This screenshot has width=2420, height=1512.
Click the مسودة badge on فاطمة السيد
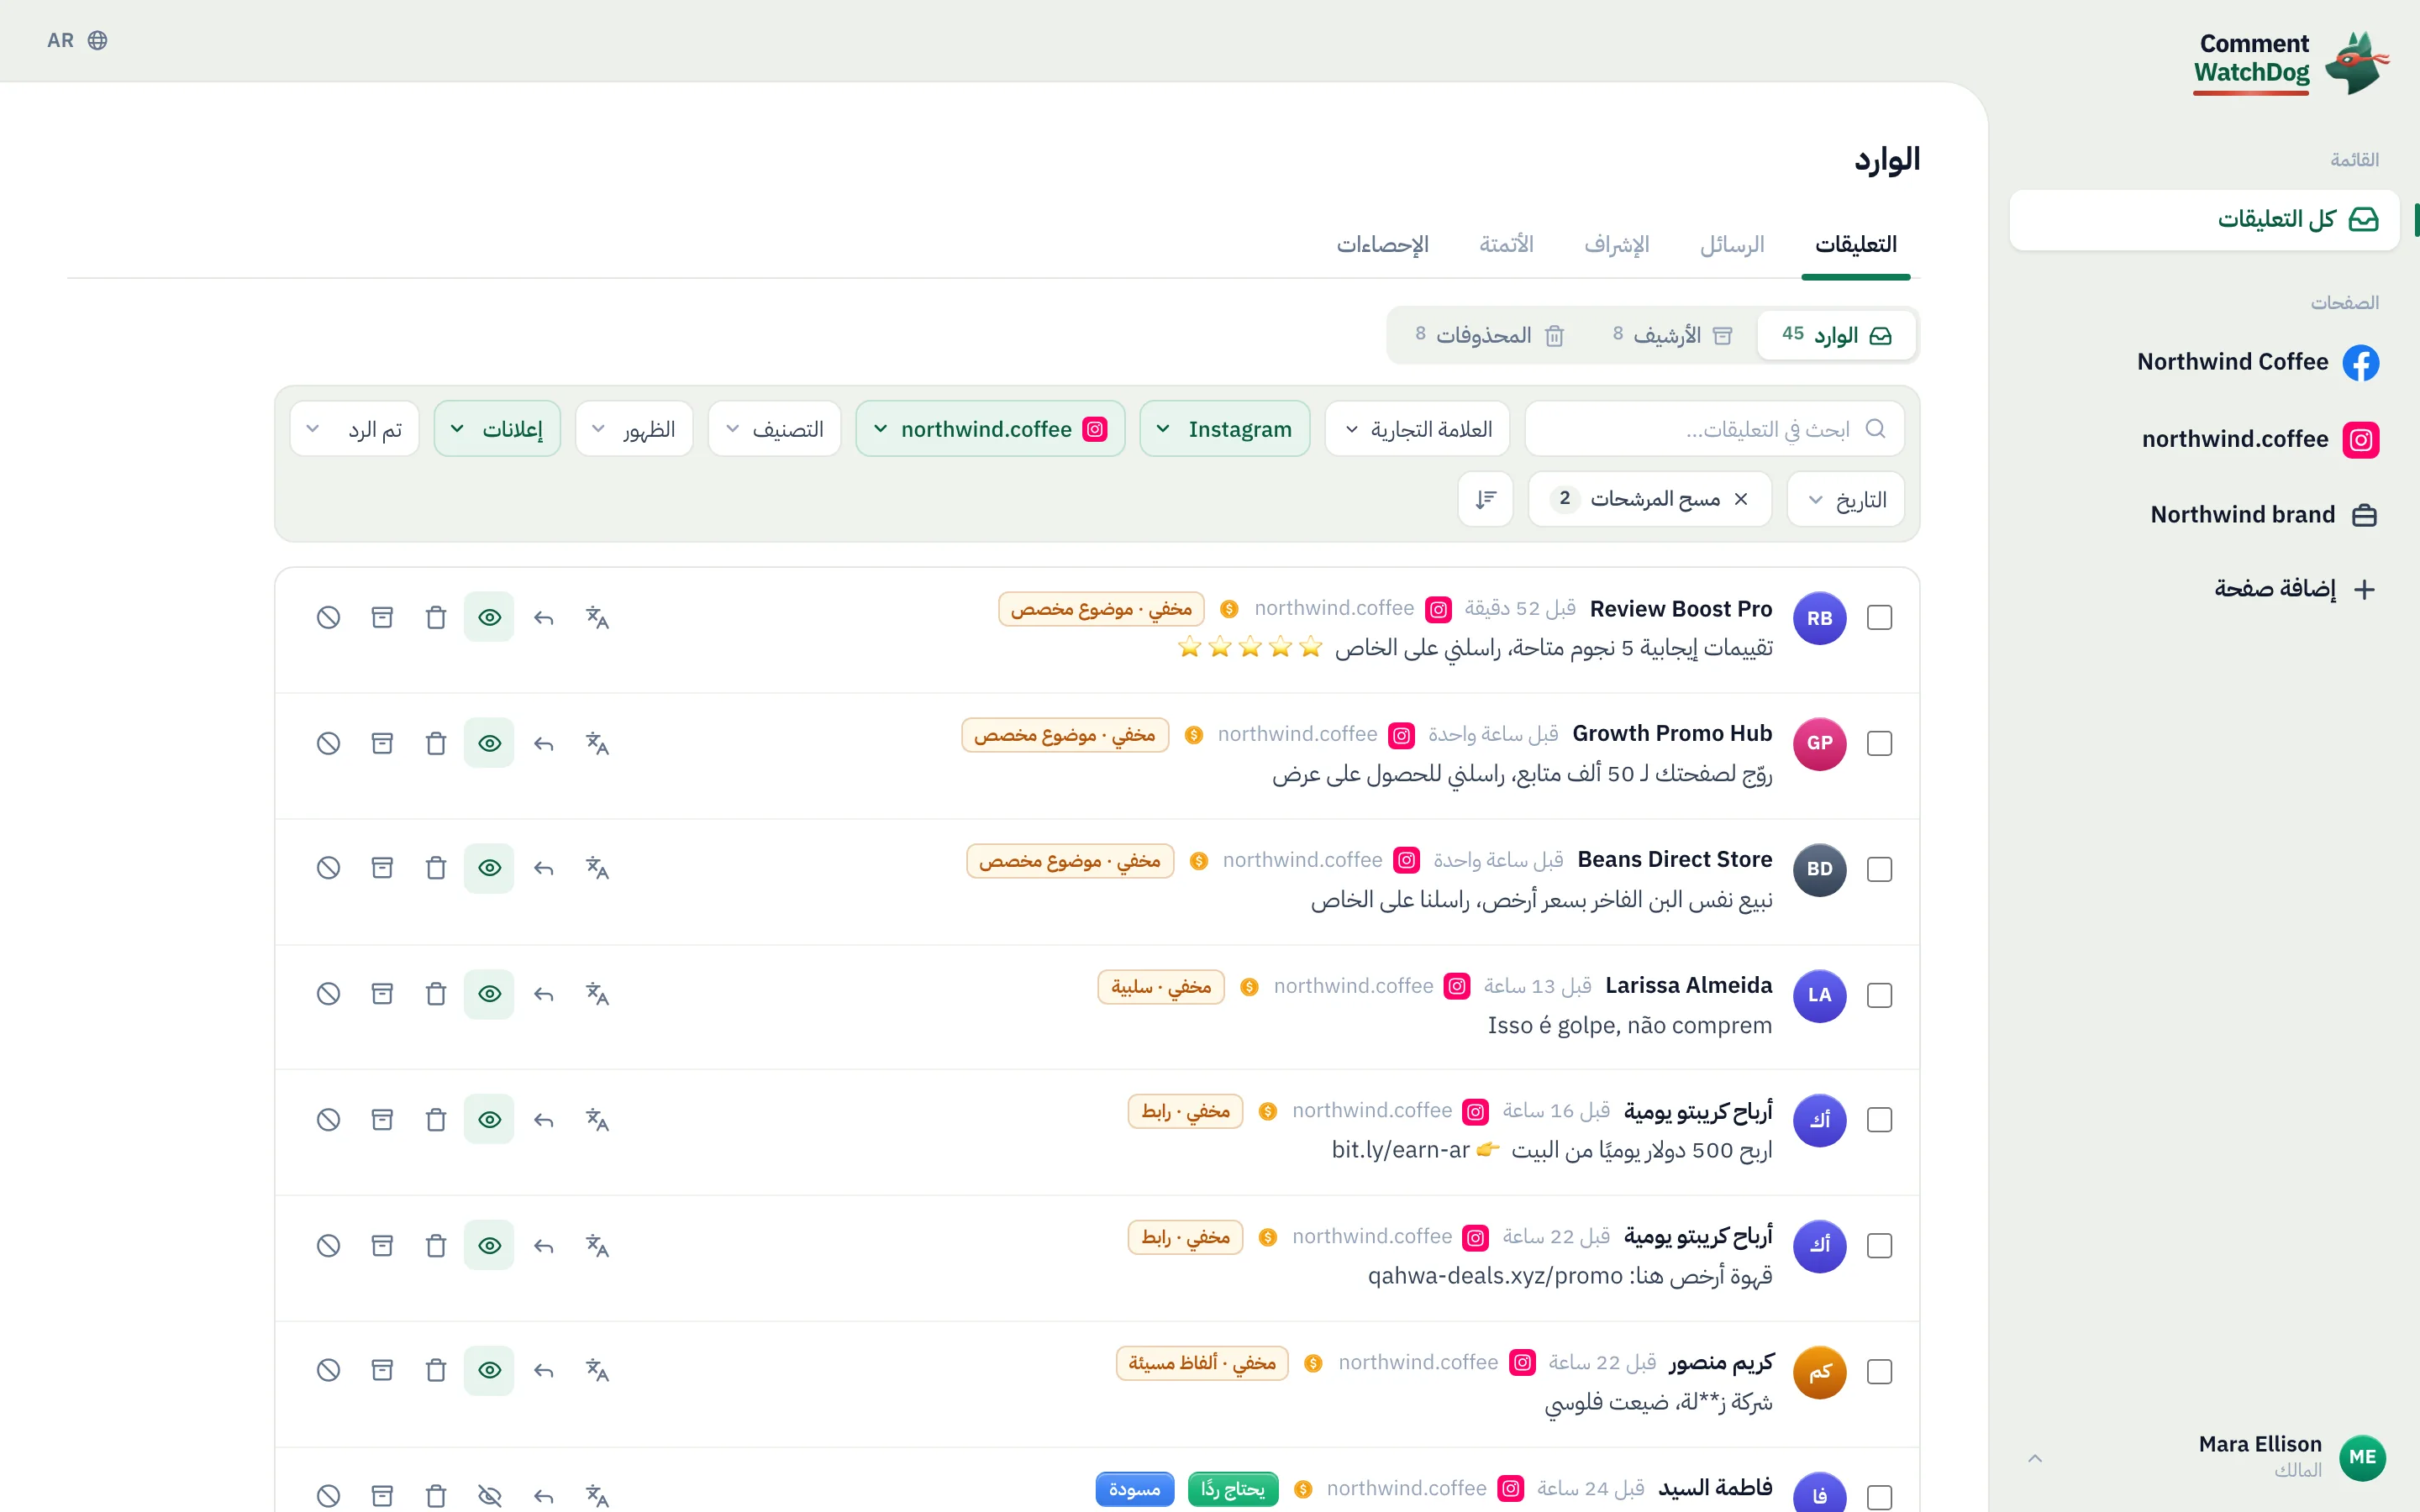click(1134, 1489)
